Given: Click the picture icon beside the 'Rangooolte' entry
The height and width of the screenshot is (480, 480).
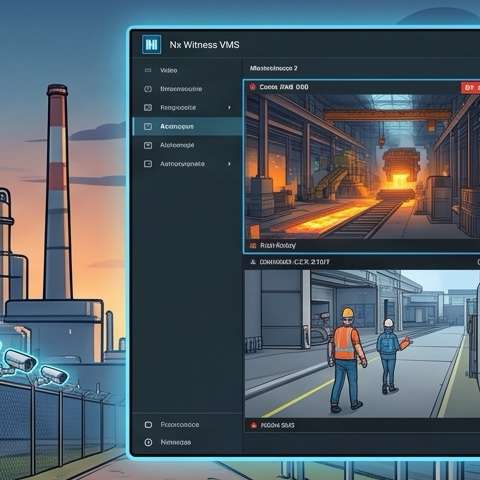Looking at the screenshot, I should coord(148,108).
